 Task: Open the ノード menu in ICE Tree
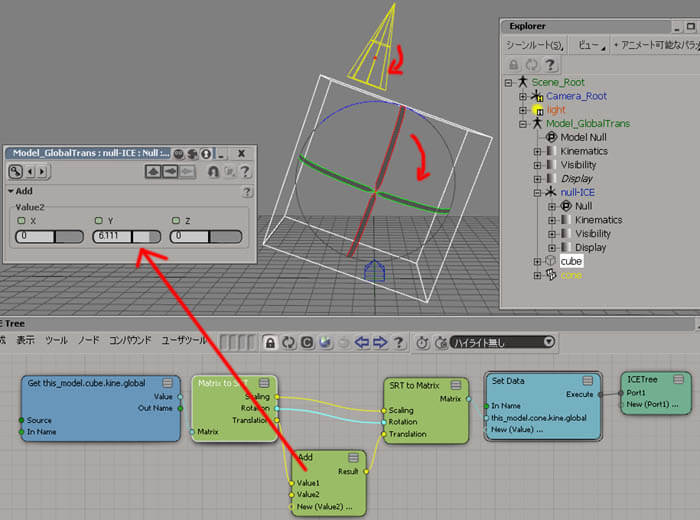pos(88,341)
